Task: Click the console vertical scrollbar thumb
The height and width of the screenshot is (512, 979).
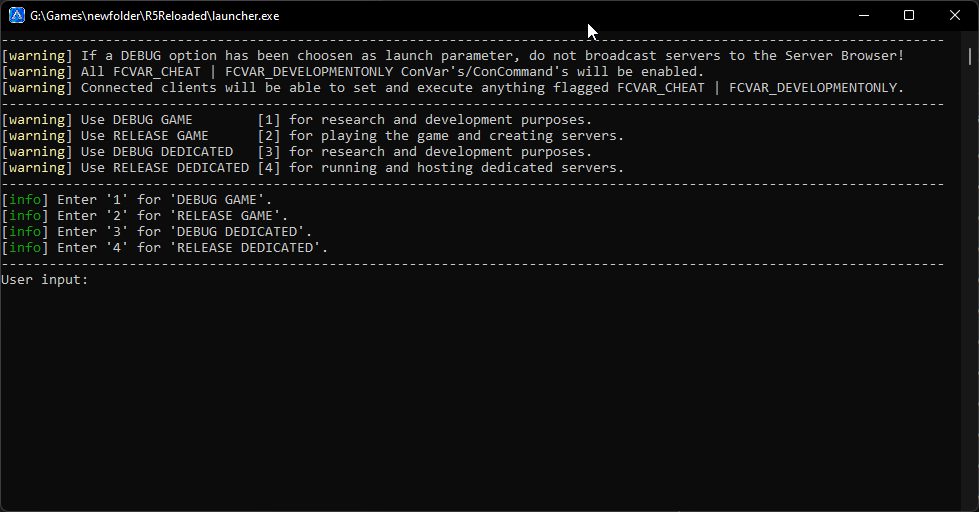Action: (x=970, y=56)
